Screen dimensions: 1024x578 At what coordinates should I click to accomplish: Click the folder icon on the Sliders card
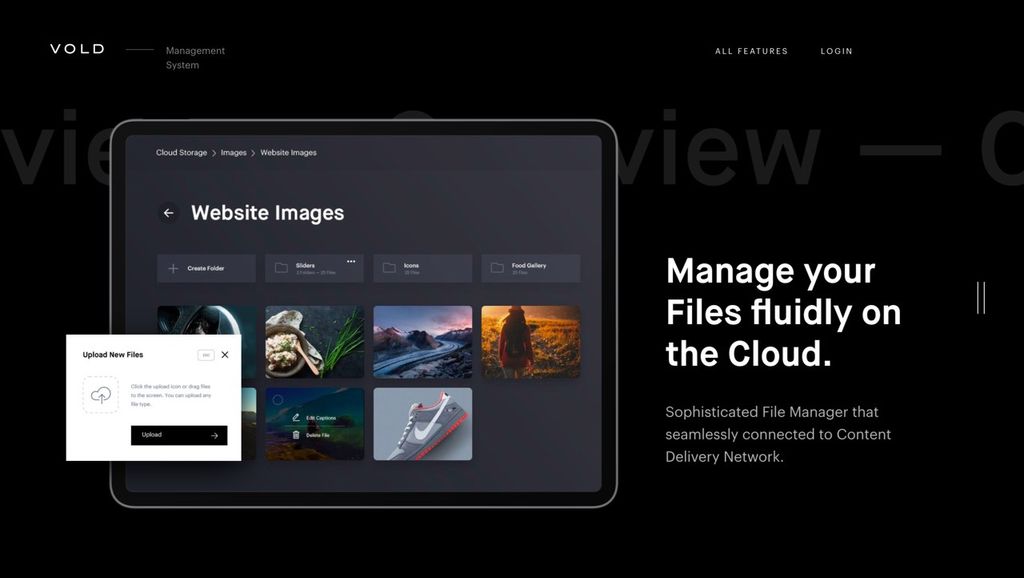pyautogui.click(x=282, y=266)
